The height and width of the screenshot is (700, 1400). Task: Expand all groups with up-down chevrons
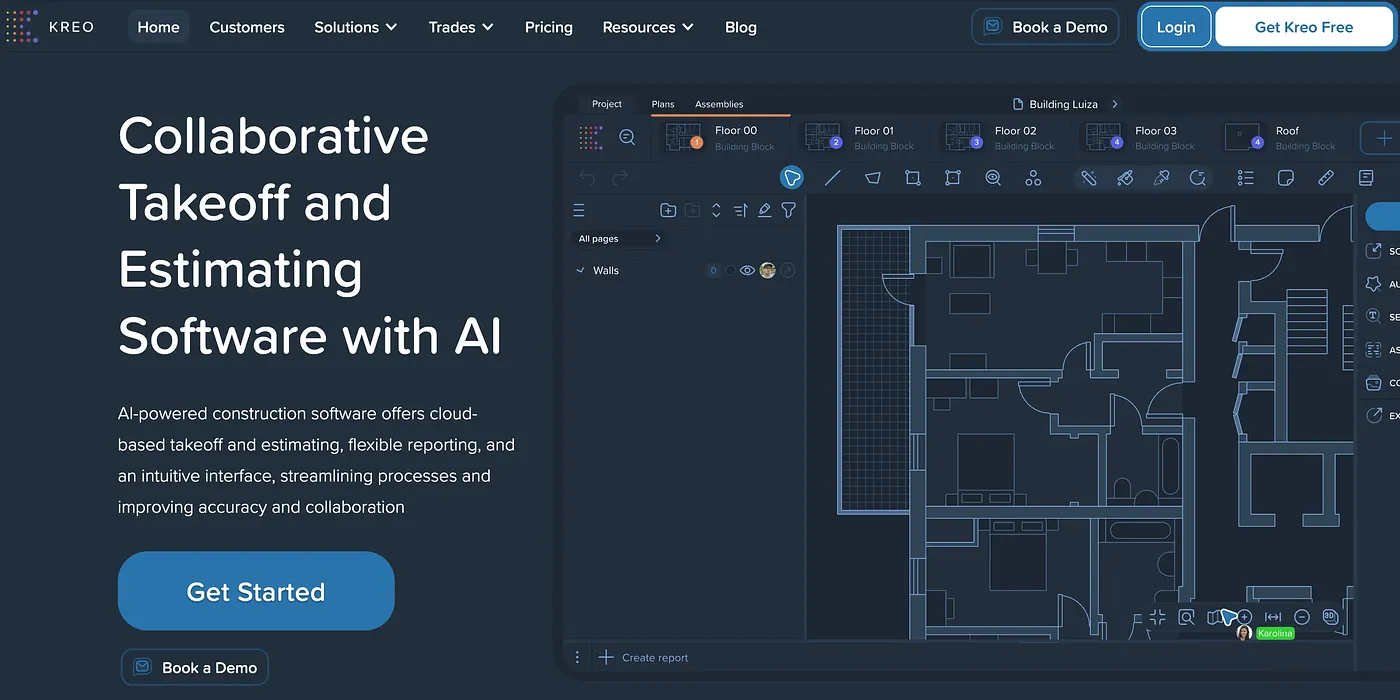716,210
